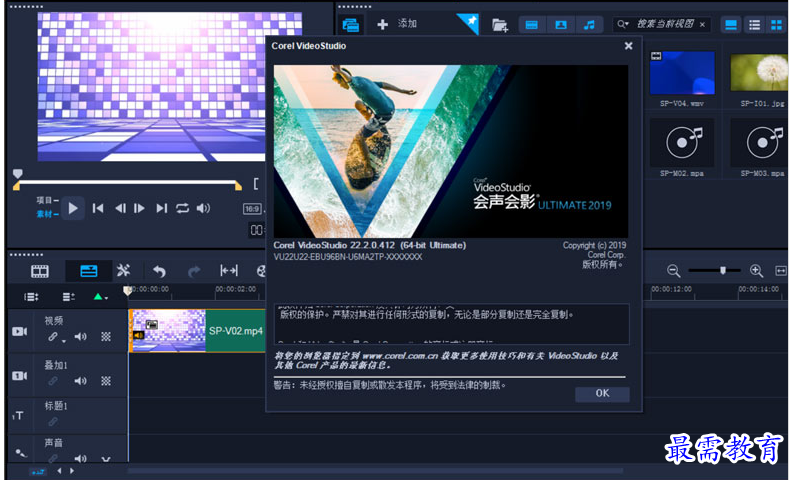Screen dimensions: 789x480
Task: Select the SP-M03.mpa audio clip
Action: click(x=760, y=142)
